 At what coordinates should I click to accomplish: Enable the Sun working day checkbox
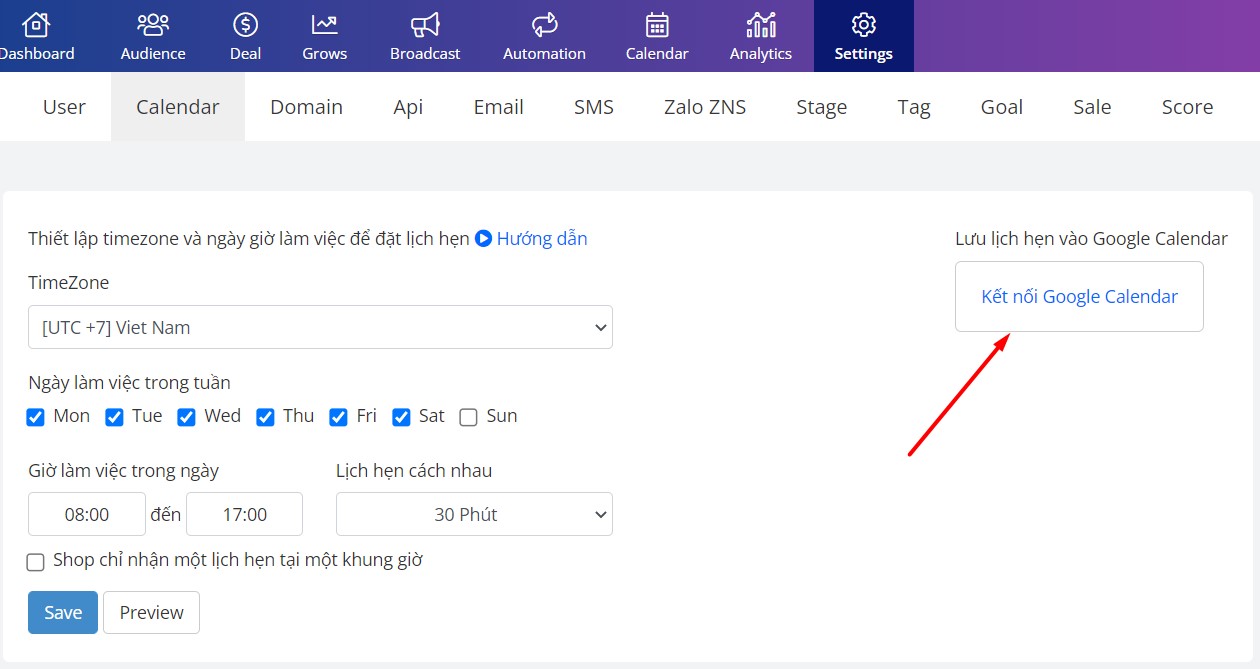468,417
